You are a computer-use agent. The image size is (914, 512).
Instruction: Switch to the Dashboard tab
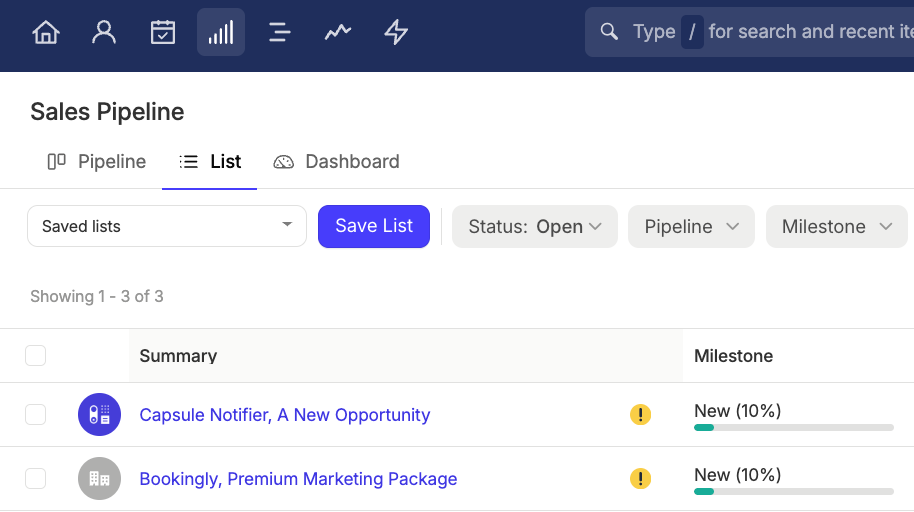(x=337, y=162)
